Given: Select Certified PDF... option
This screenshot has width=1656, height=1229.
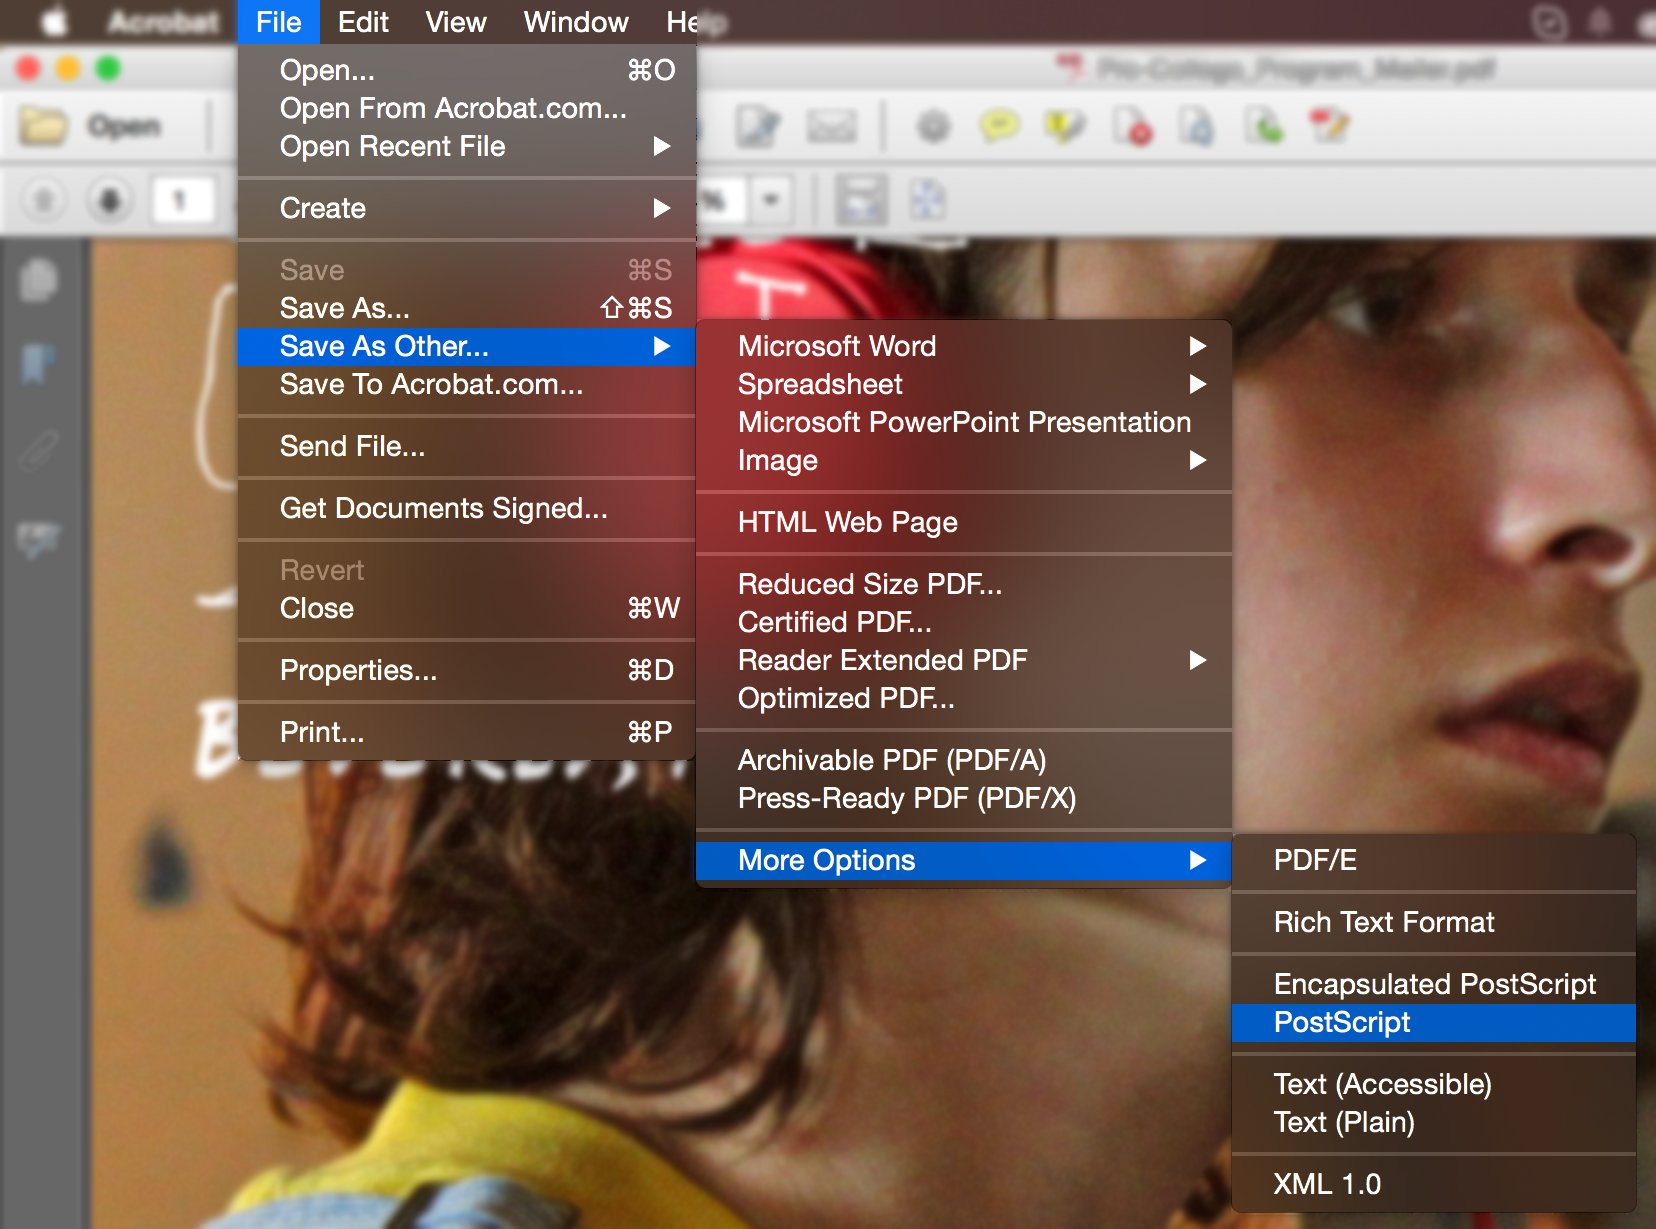Looking at the screenshot, I should (x=964, y=622).
